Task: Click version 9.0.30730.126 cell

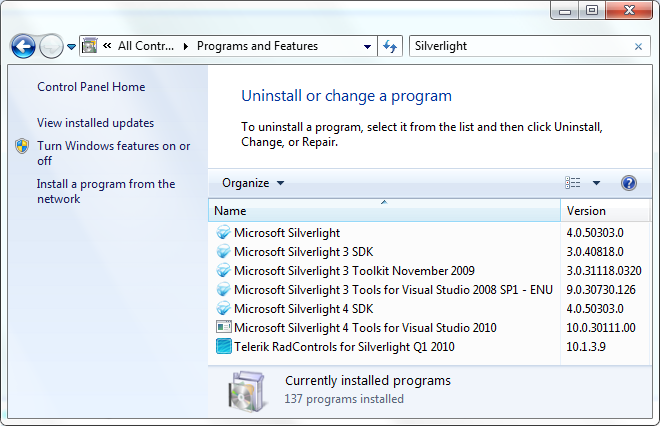Action: click(x=601, y=290)
